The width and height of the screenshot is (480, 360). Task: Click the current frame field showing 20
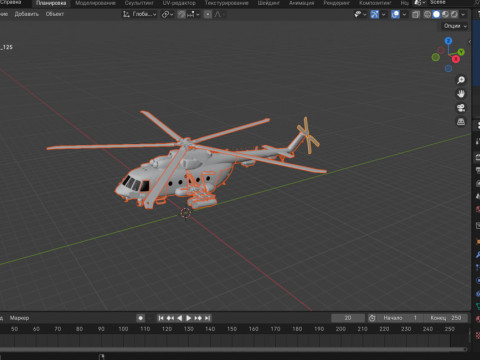coord(348,318)
